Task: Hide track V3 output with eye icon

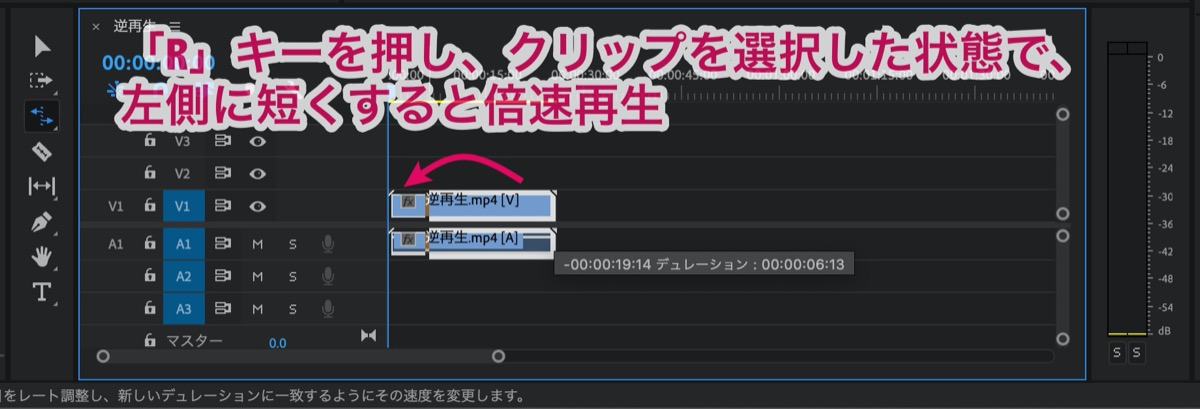Action: (258, 142)
